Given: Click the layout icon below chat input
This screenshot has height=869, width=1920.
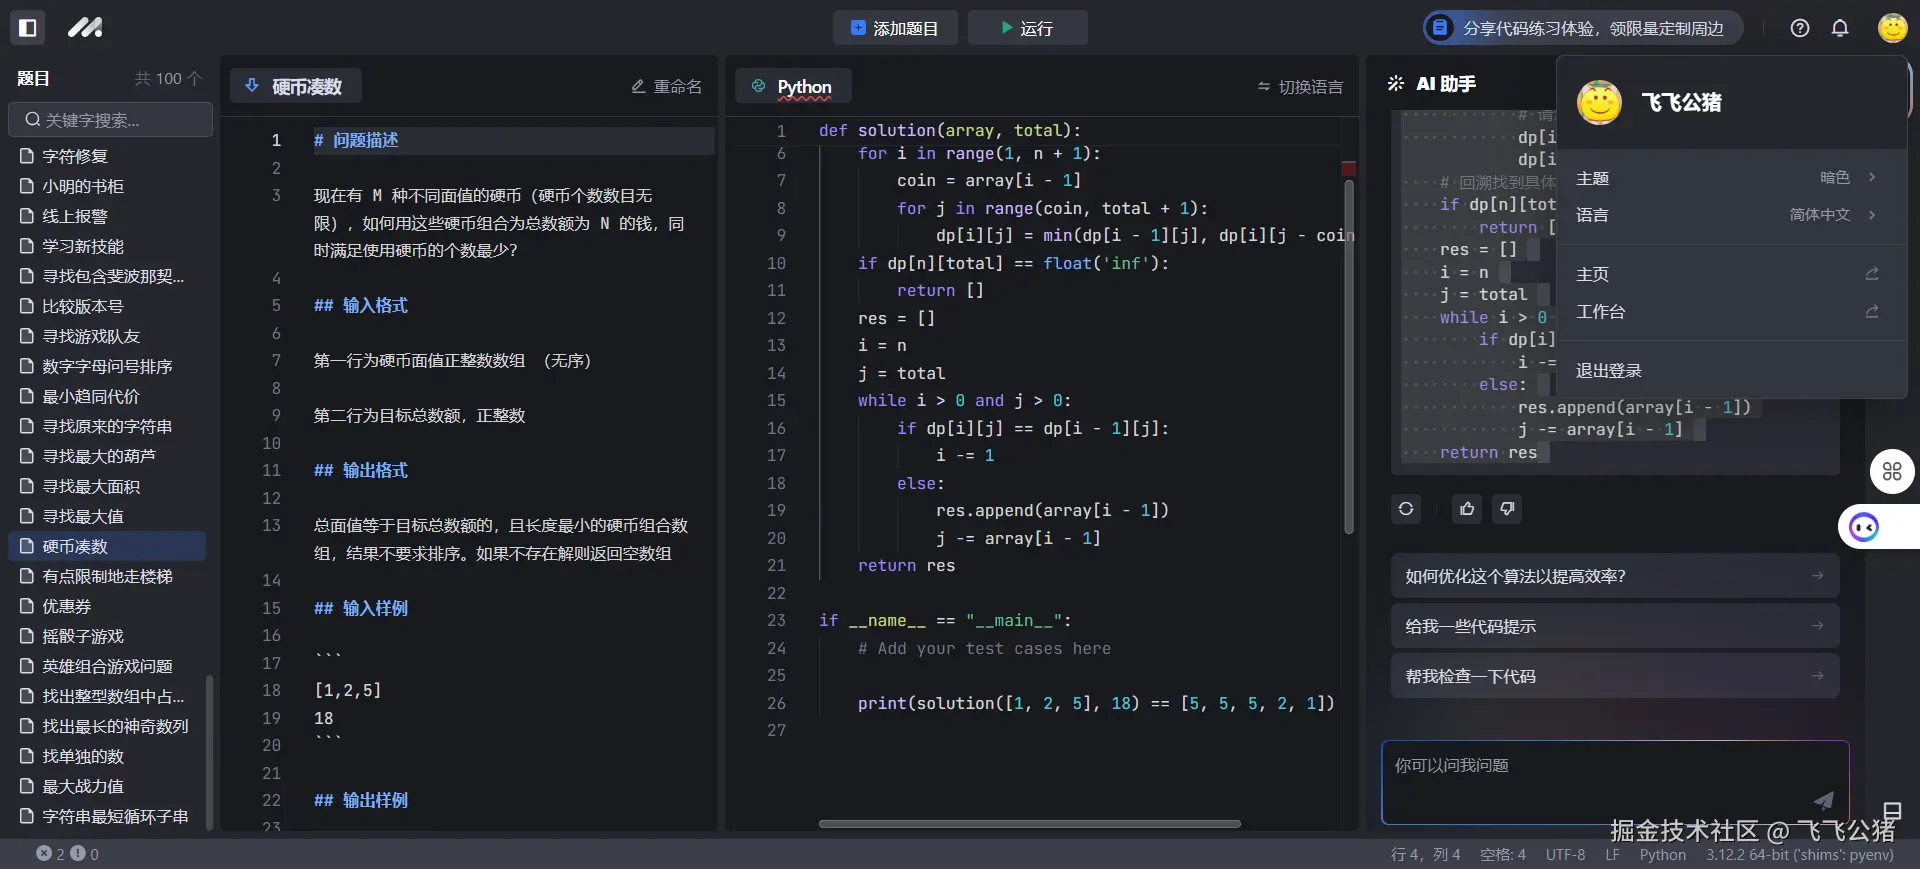Looking at the screenshot, I should tap(1892, 811).
